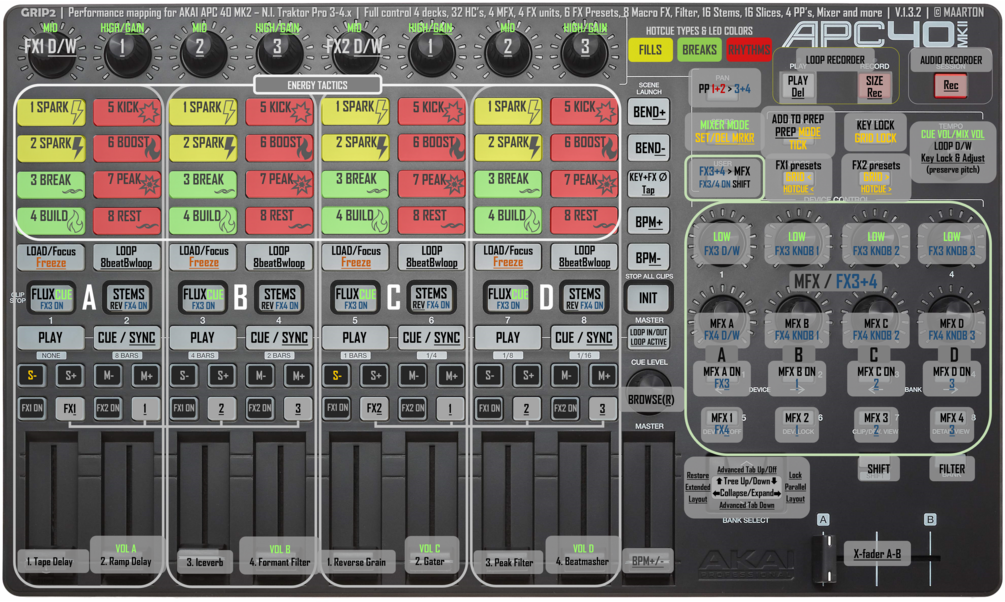Tap the 6 BOOST pad on deck C

431,147
